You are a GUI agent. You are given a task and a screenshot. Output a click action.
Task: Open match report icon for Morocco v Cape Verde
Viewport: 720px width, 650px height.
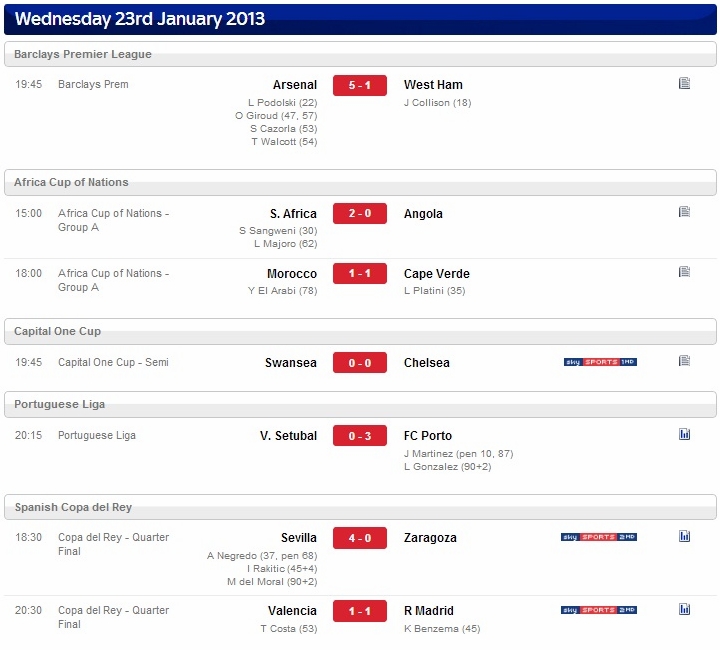(684, 272)
